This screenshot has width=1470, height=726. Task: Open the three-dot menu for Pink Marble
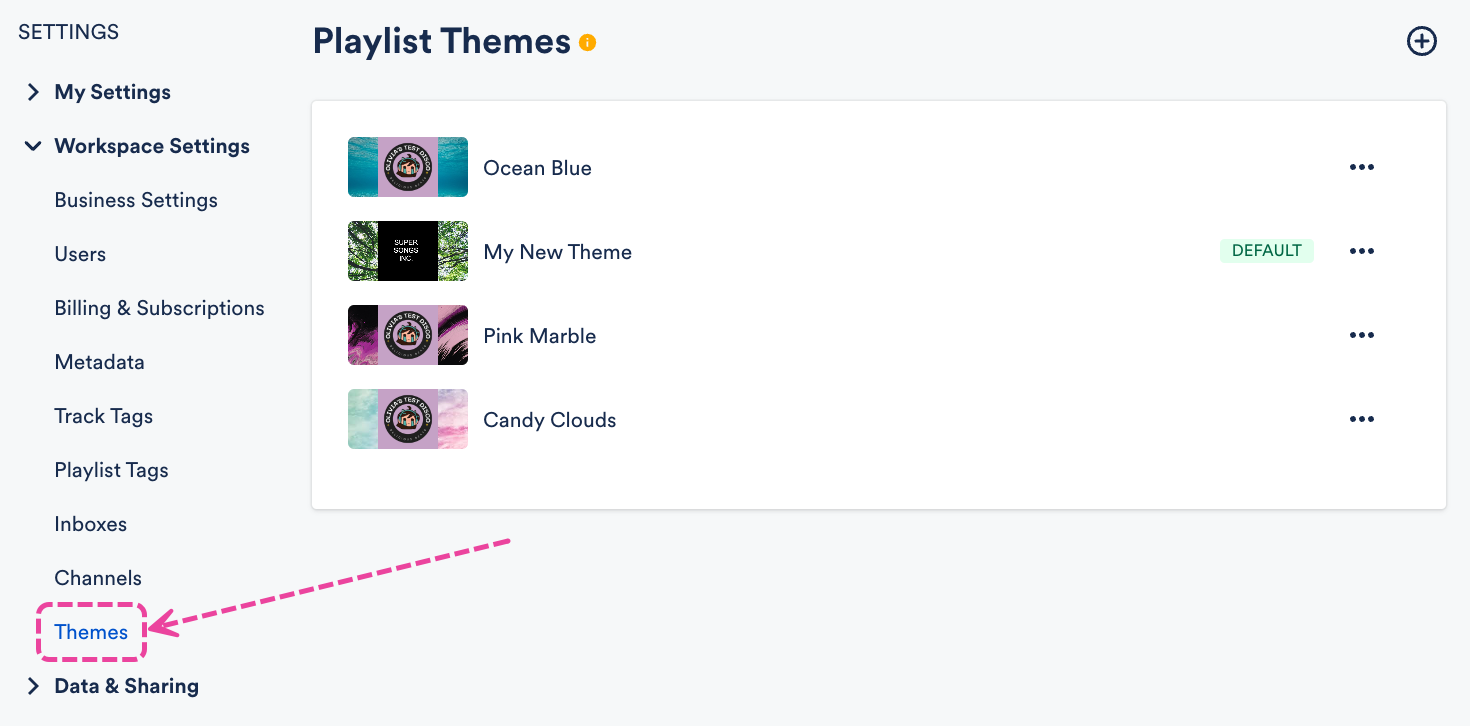1361,335
